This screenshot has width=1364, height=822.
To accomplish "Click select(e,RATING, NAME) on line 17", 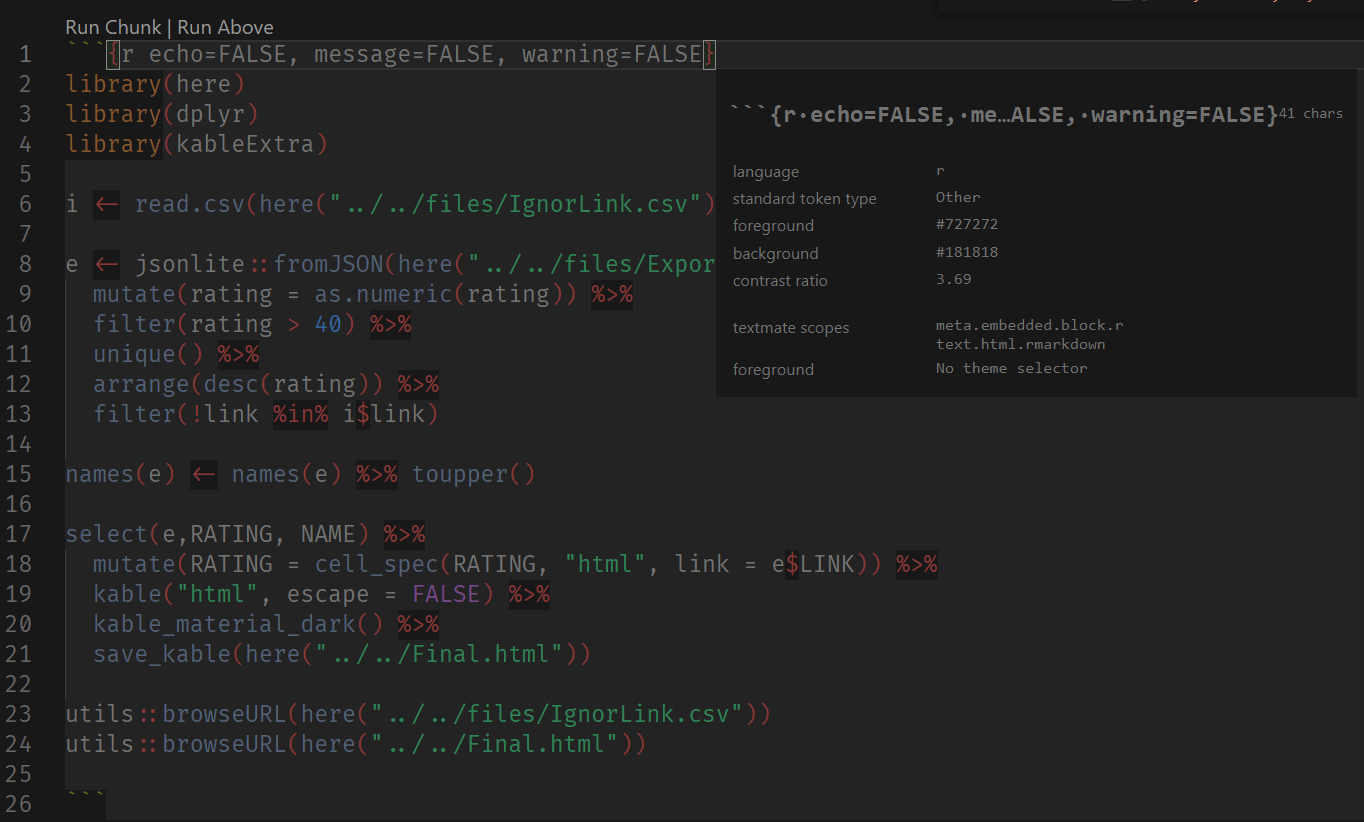I will point(217,534).
